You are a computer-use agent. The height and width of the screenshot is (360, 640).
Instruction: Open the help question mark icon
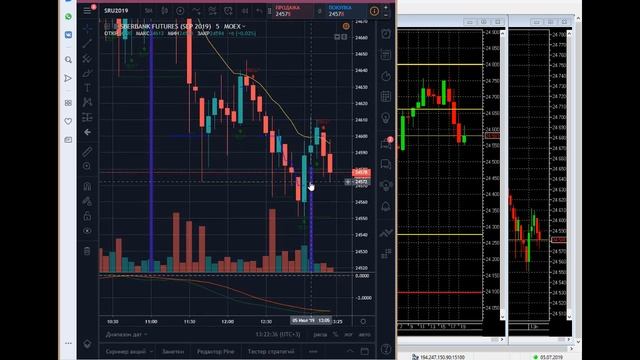(x=386, y=349)
